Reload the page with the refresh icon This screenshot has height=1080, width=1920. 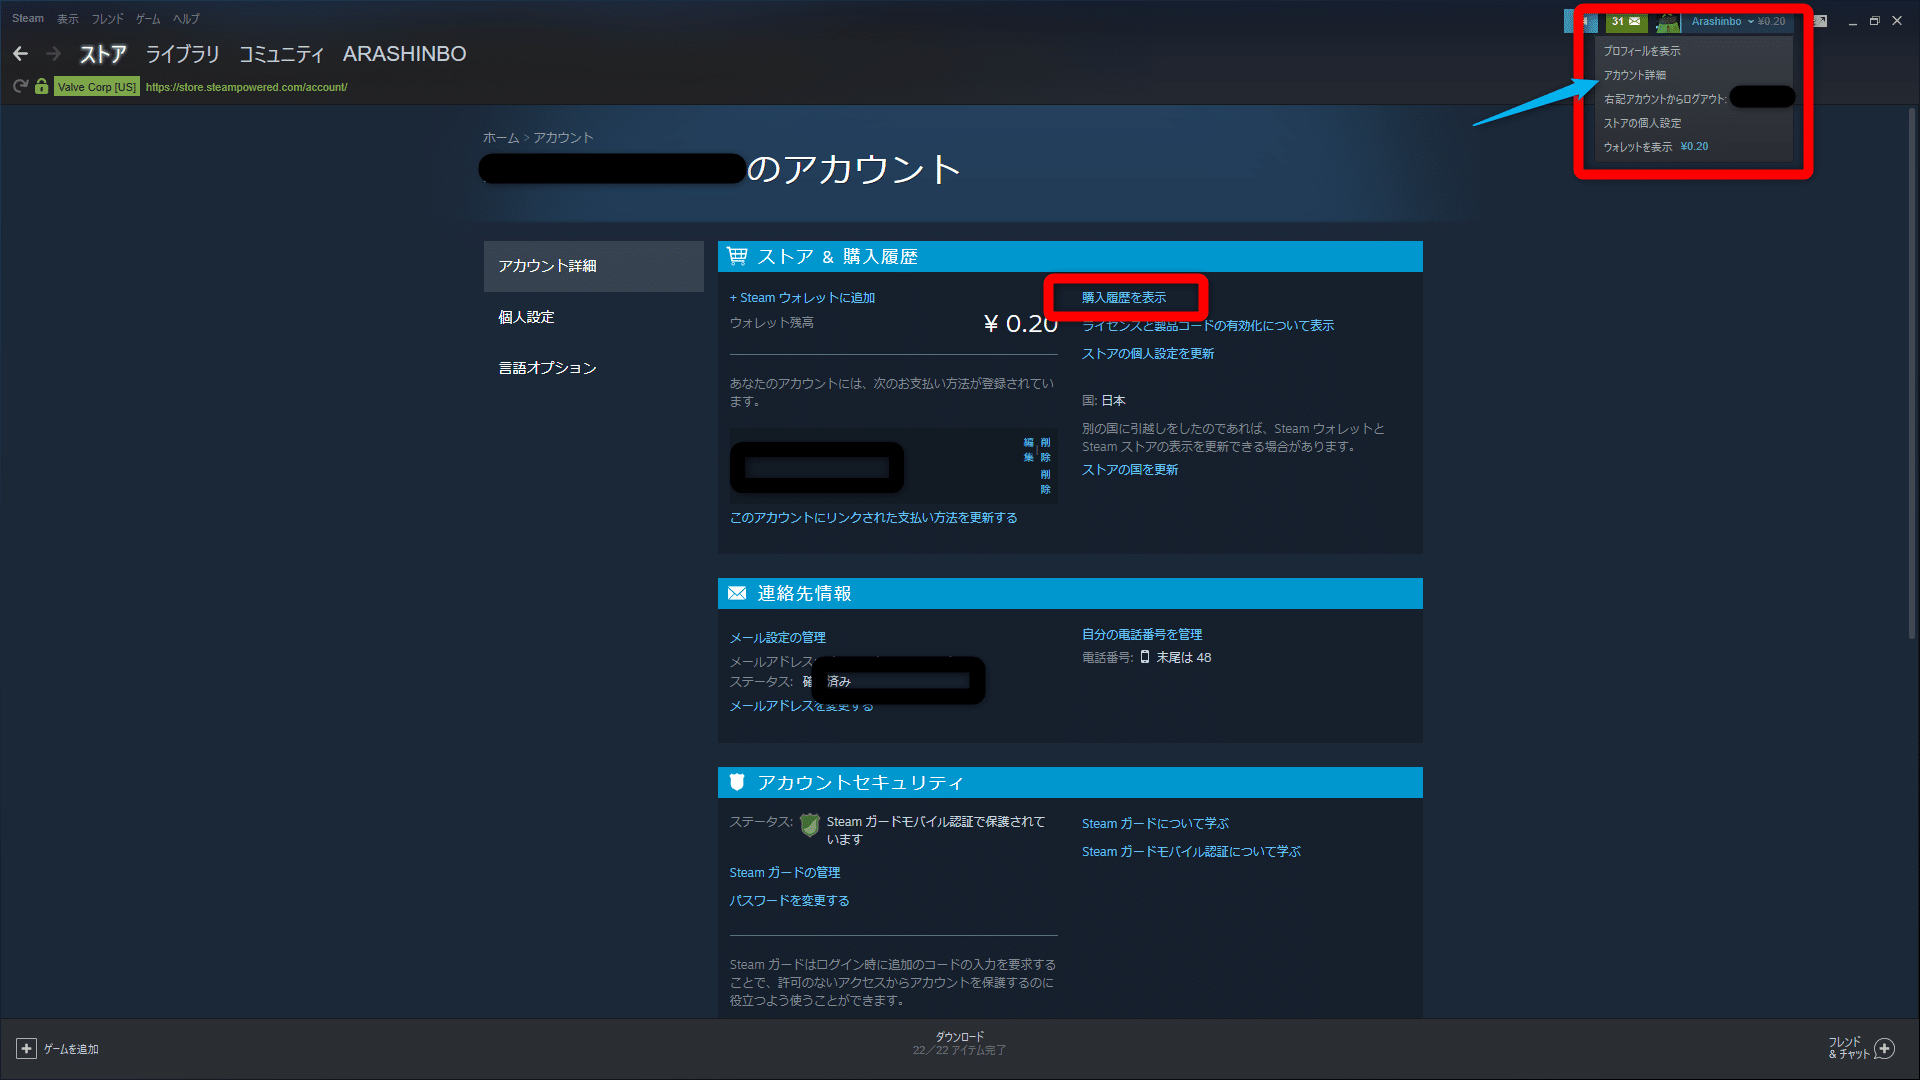[x=20, y=87]
